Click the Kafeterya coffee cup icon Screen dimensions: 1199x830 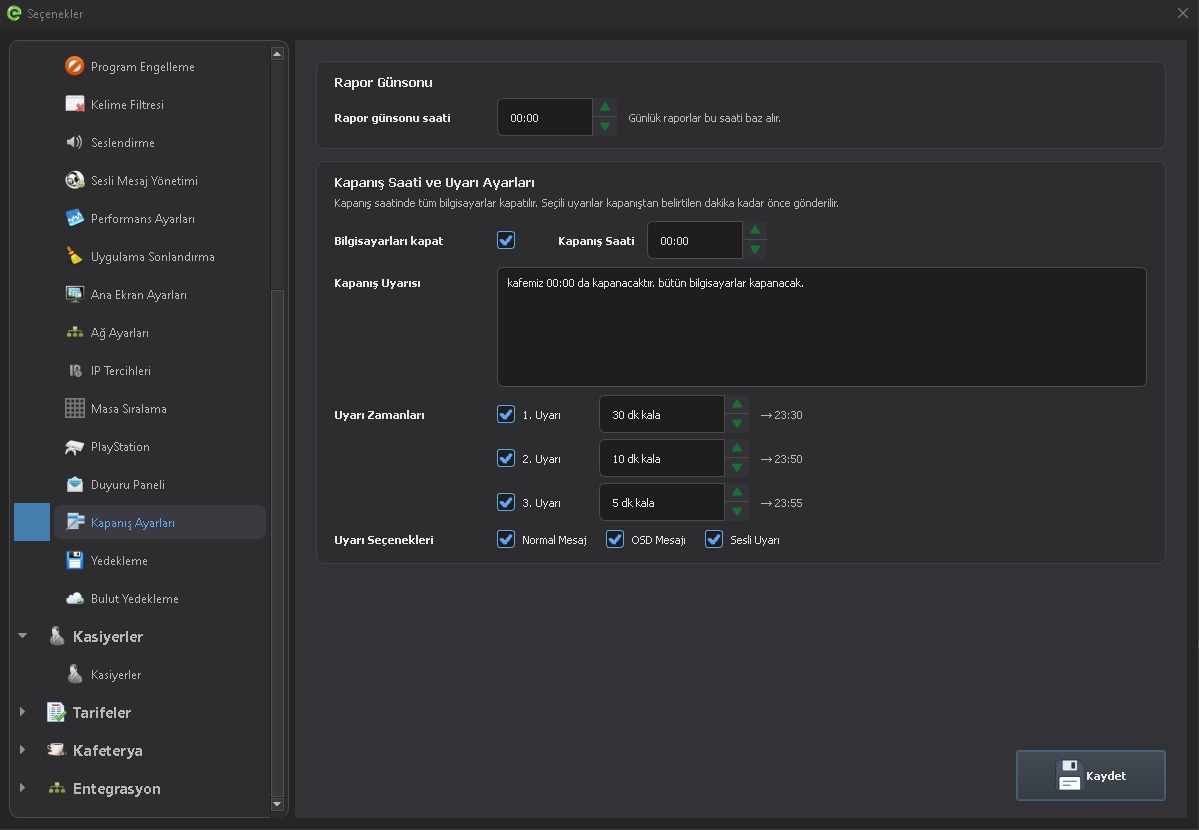click(56, 750)
